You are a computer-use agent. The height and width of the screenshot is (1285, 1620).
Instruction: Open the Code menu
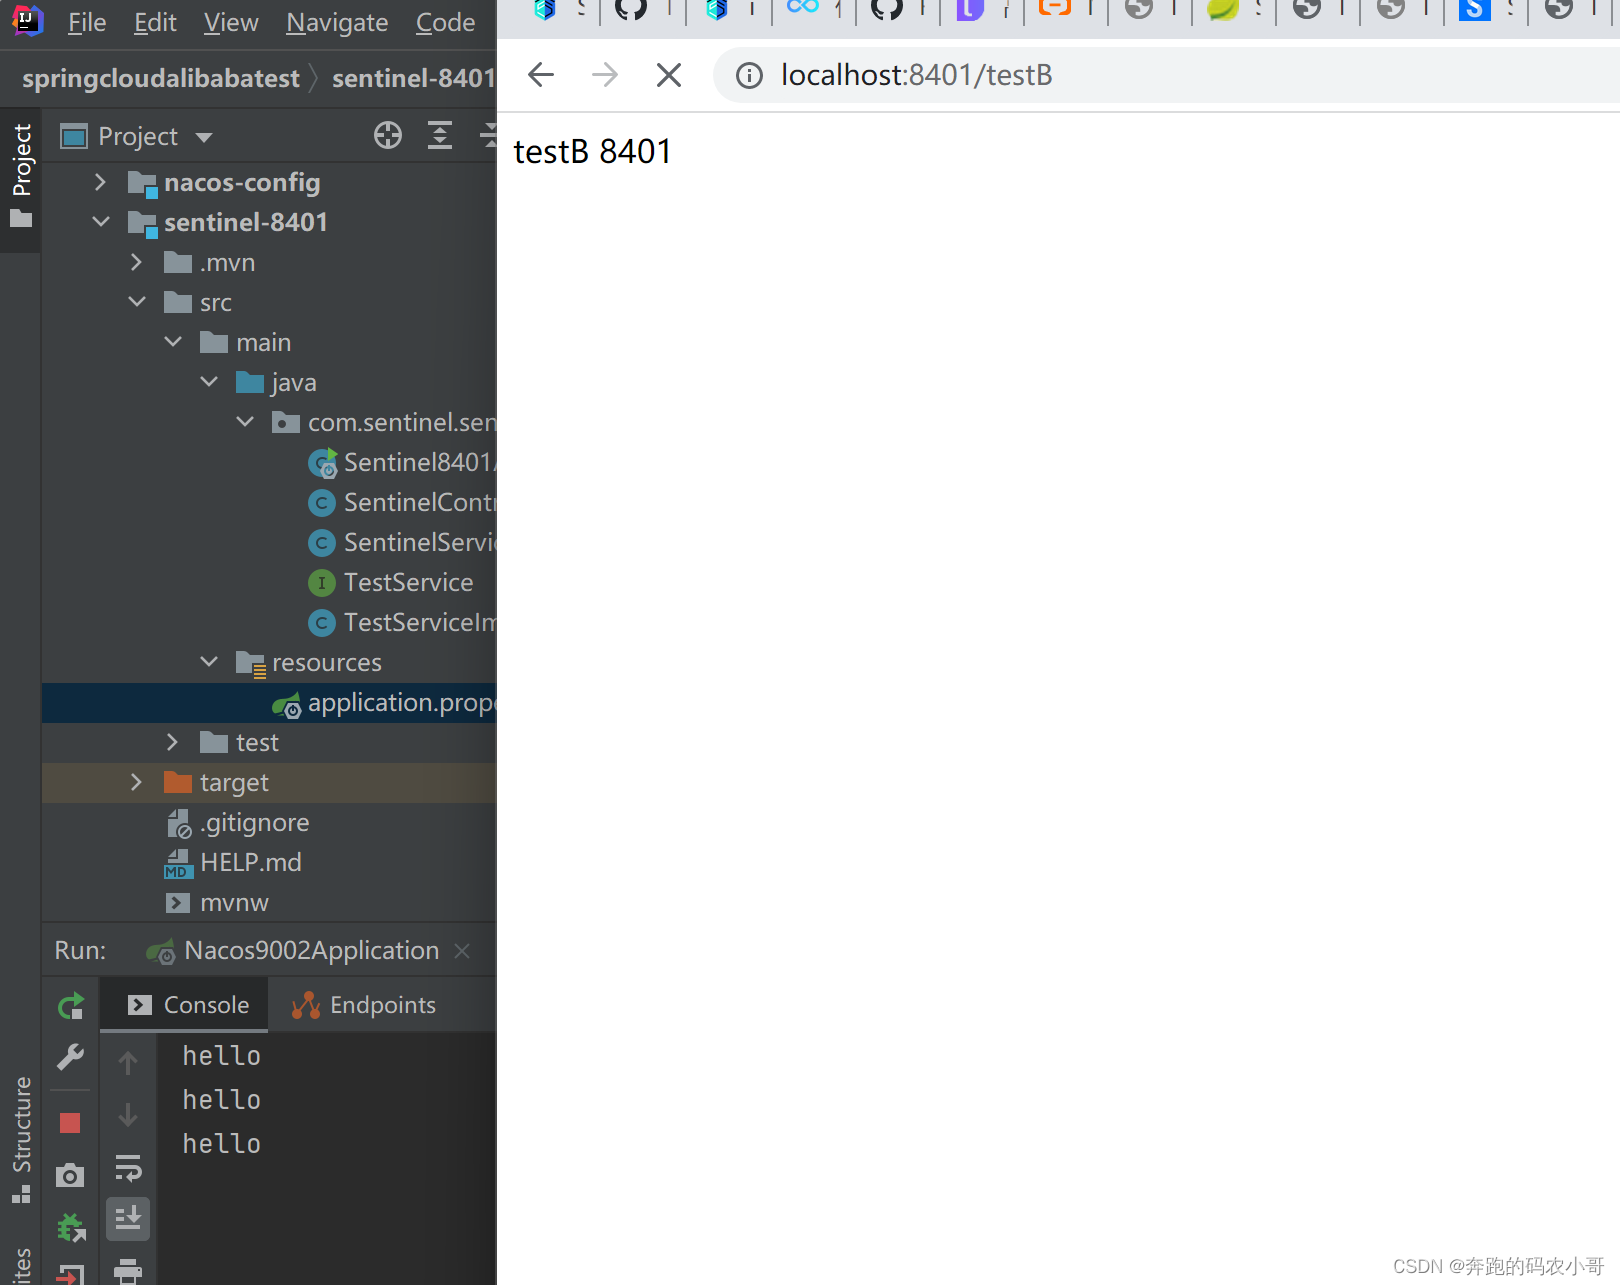445,22
